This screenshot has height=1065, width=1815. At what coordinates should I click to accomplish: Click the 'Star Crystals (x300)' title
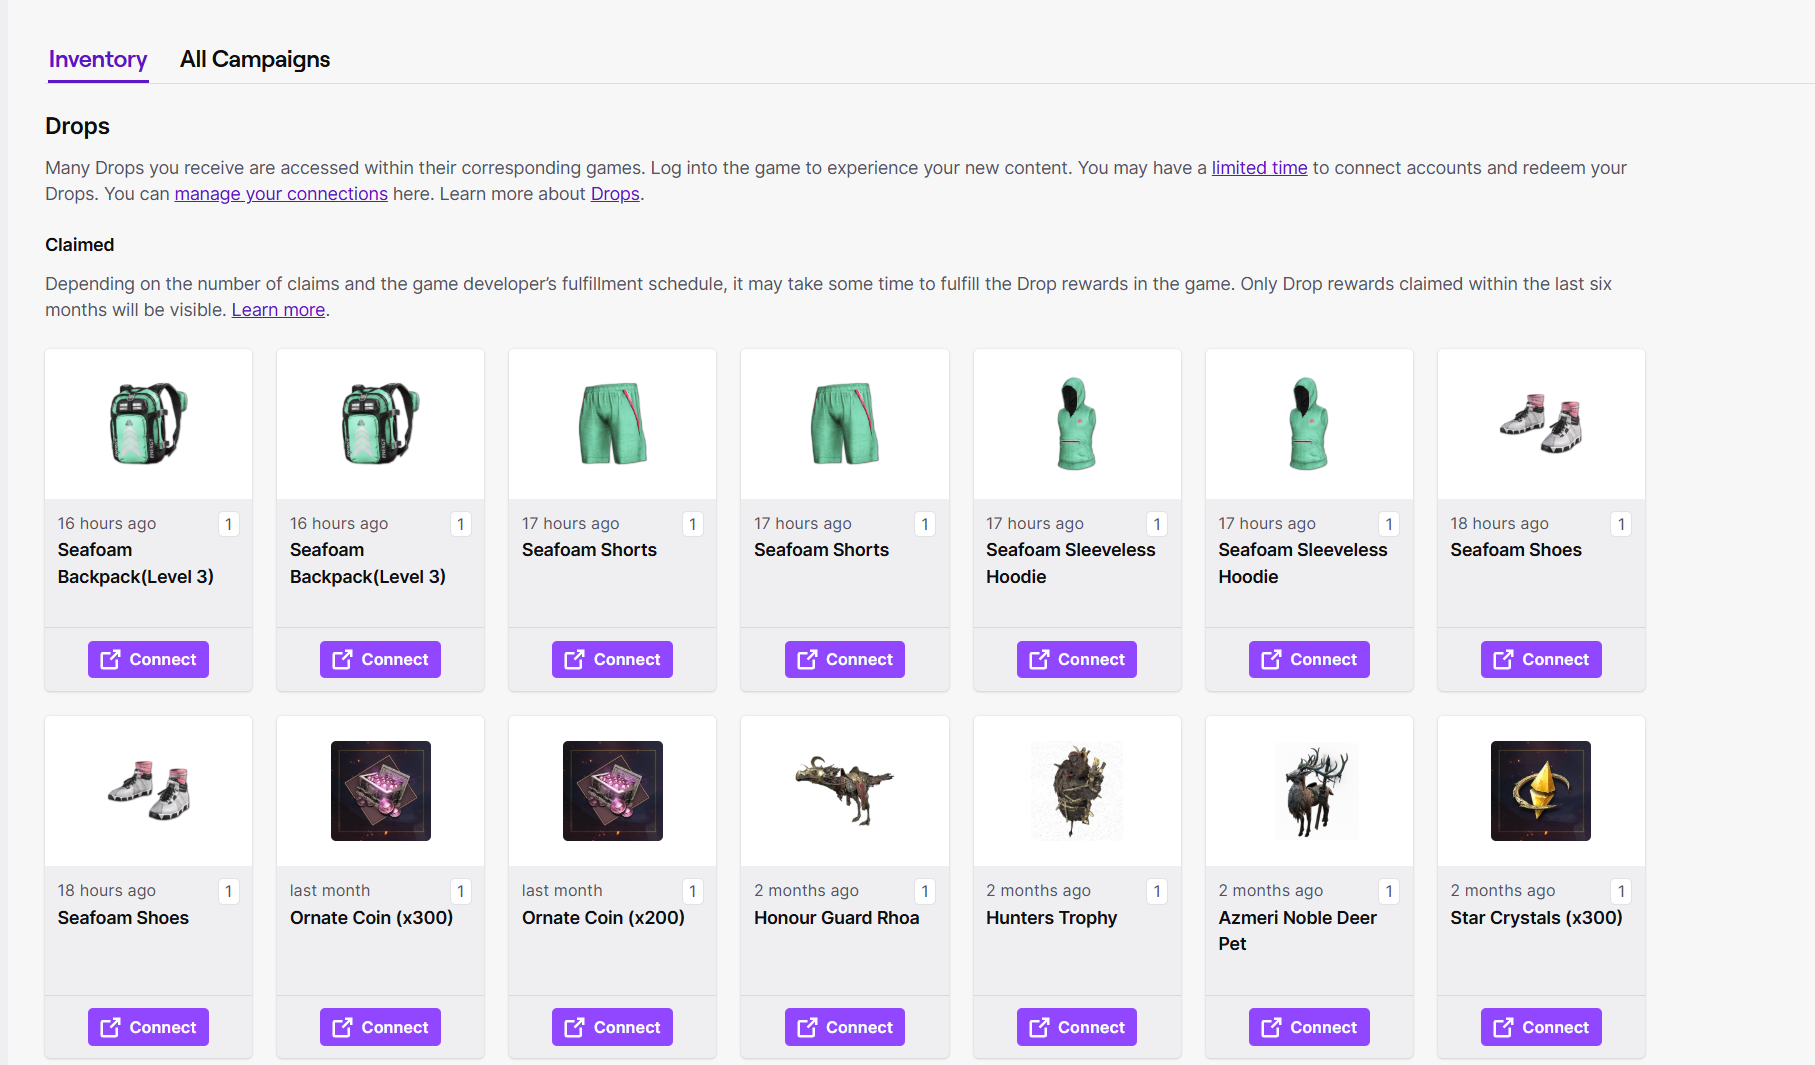(1536, 918)
